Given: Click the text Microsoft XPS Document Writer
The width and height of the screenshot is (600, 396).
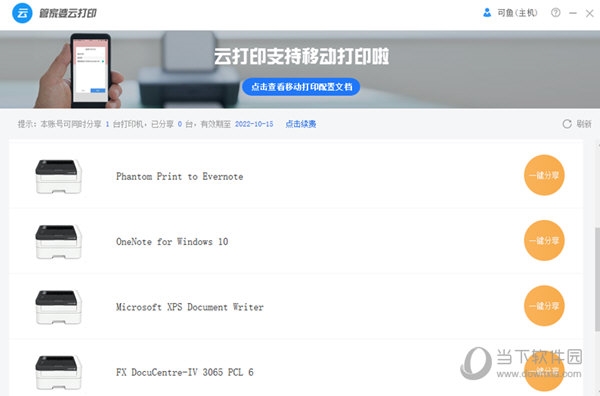Looking at the screenshot, I should point(190,307).
